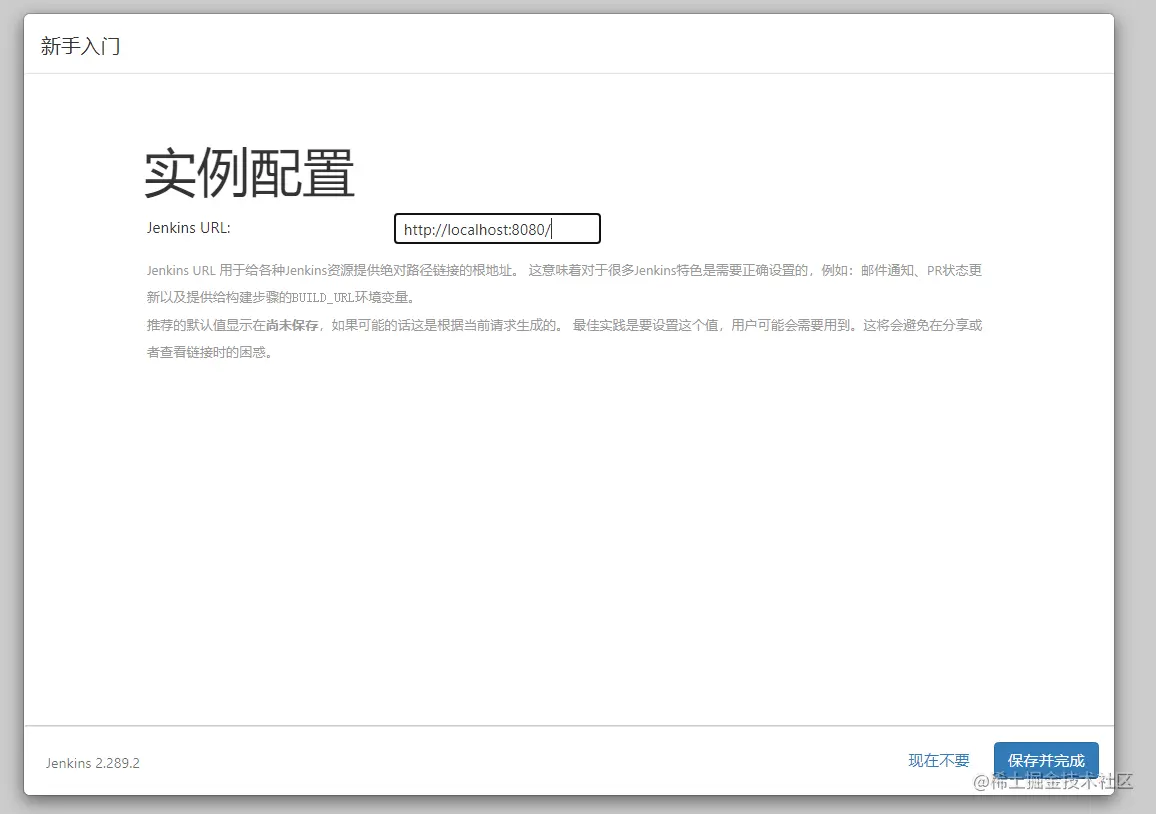Click the BUILD_URL环境变量 description line
The image size is (1156, 814).
tap(280, 298)
